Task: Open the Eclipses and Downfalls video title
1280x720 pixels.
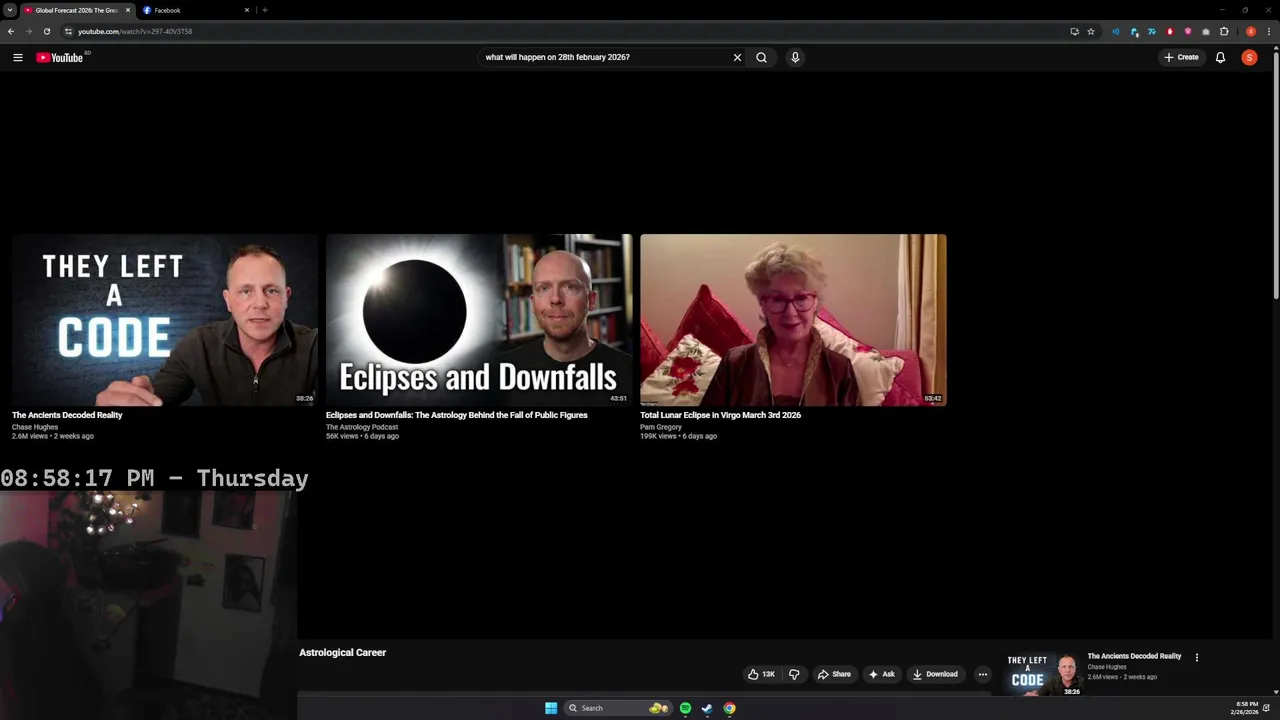Action: [x=456, y=415]
